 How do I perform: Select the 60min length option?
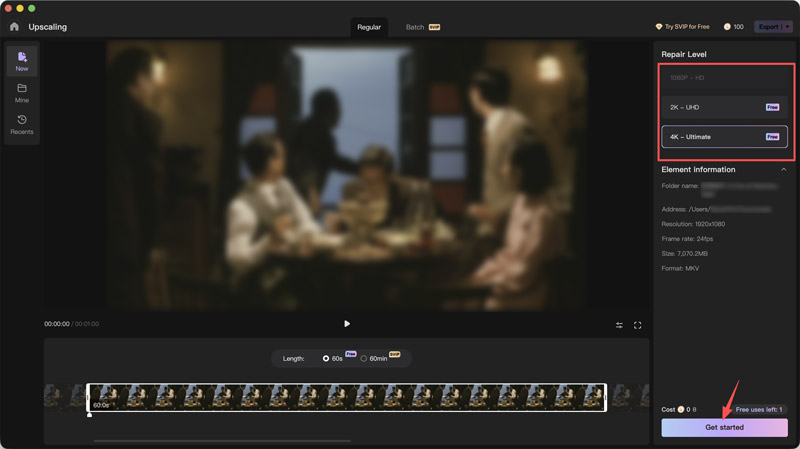click(x=374, y=358)
